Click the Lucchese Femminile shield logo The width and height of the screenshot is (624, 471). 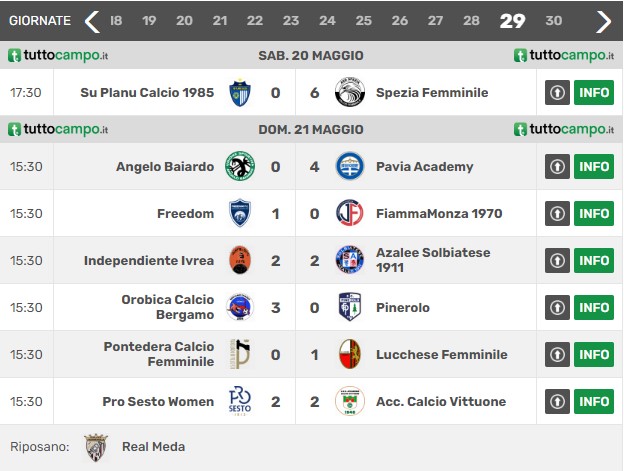(350, 354)
